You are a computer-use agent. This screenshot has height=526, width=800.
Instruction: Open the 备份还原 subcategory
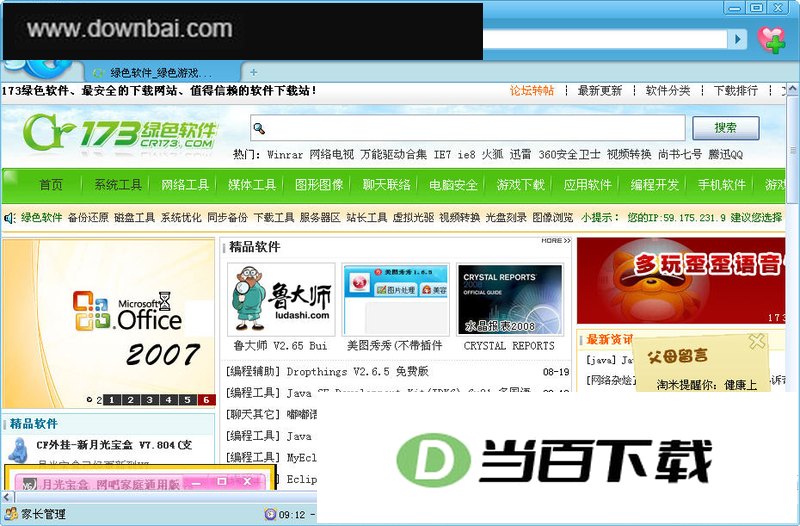[88, 218]
